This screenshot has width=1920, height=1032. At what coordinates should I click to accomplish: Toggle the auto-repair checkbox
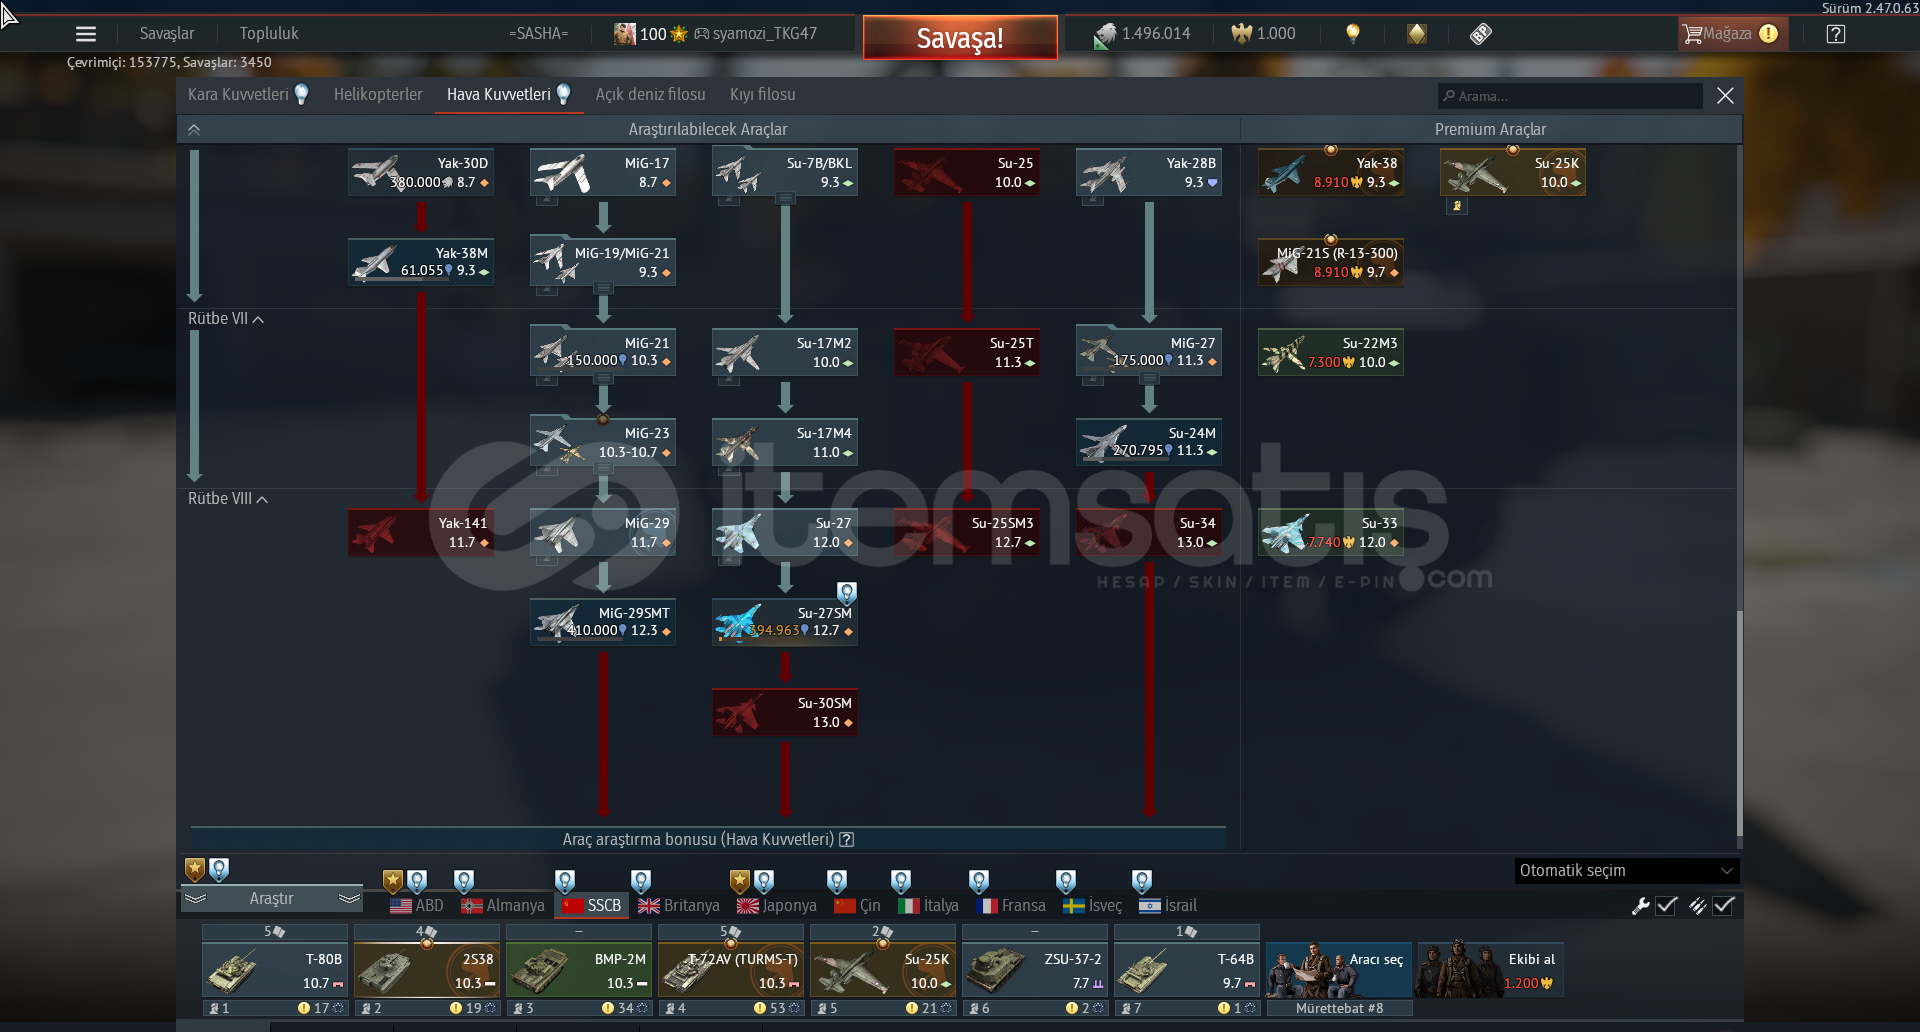[x=1667, y=906]
